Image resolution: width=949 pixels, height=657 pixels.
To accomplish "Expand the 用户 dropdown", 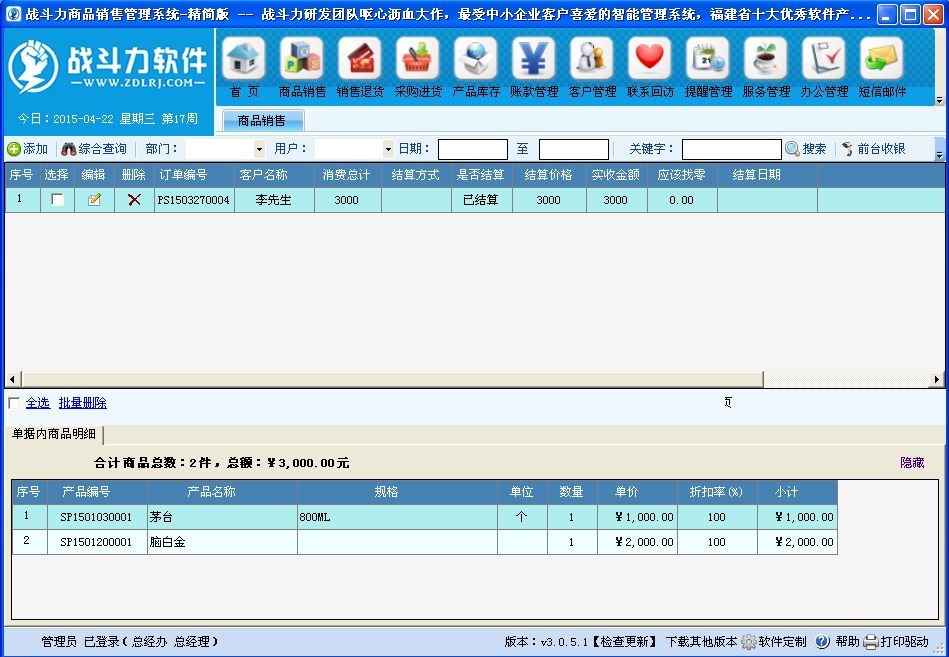I will click(x=388, y=149).
